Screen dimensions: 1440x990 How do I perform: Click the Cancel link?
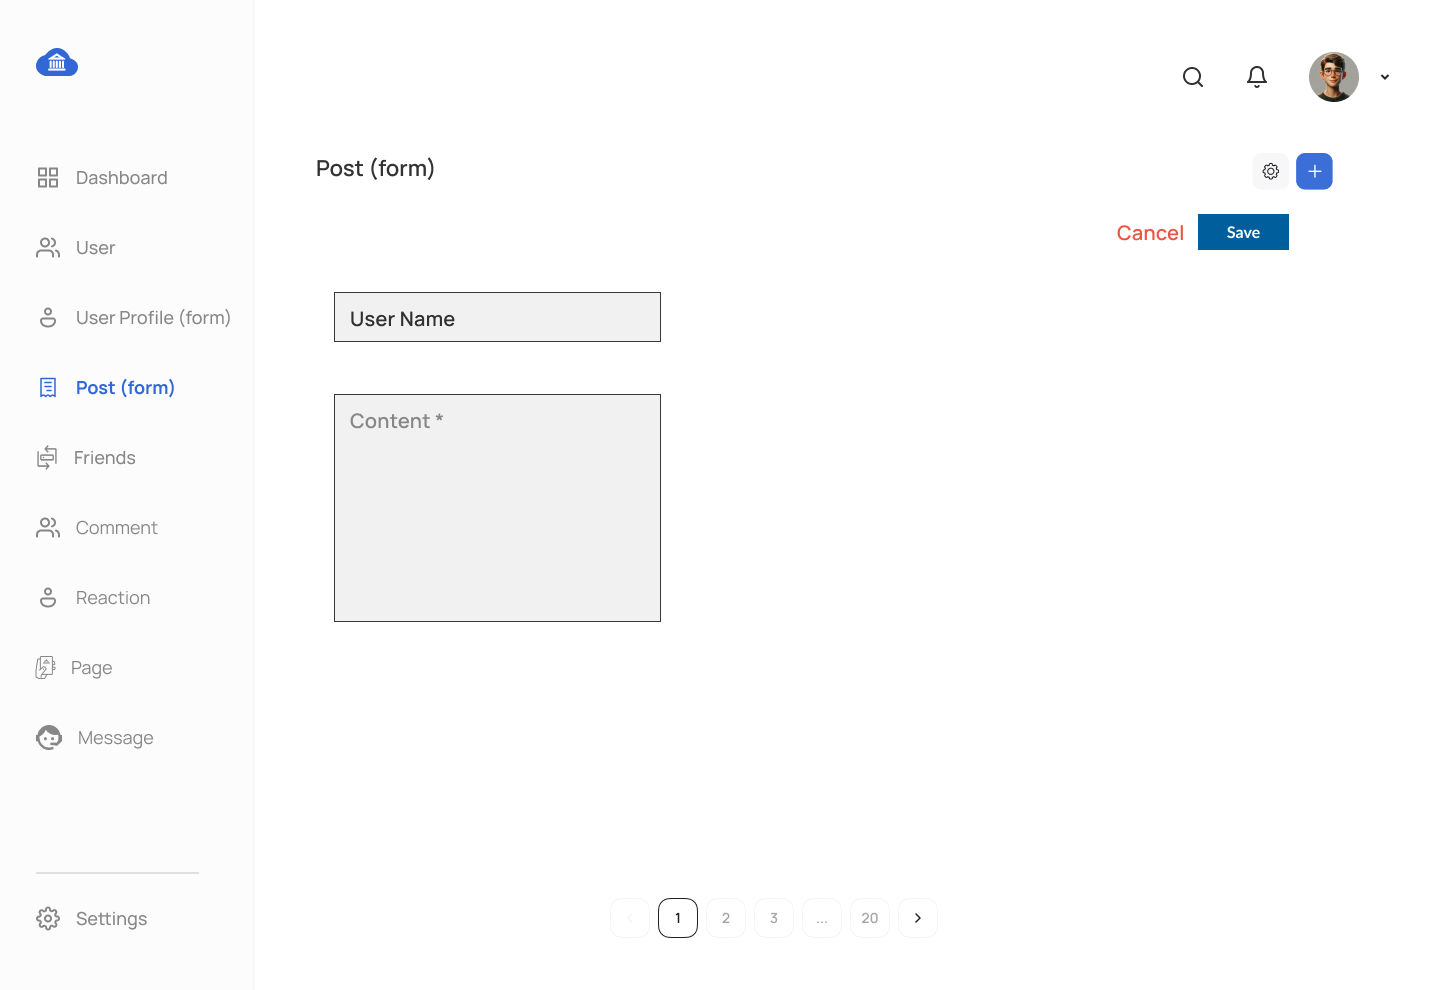(1150, 233)
